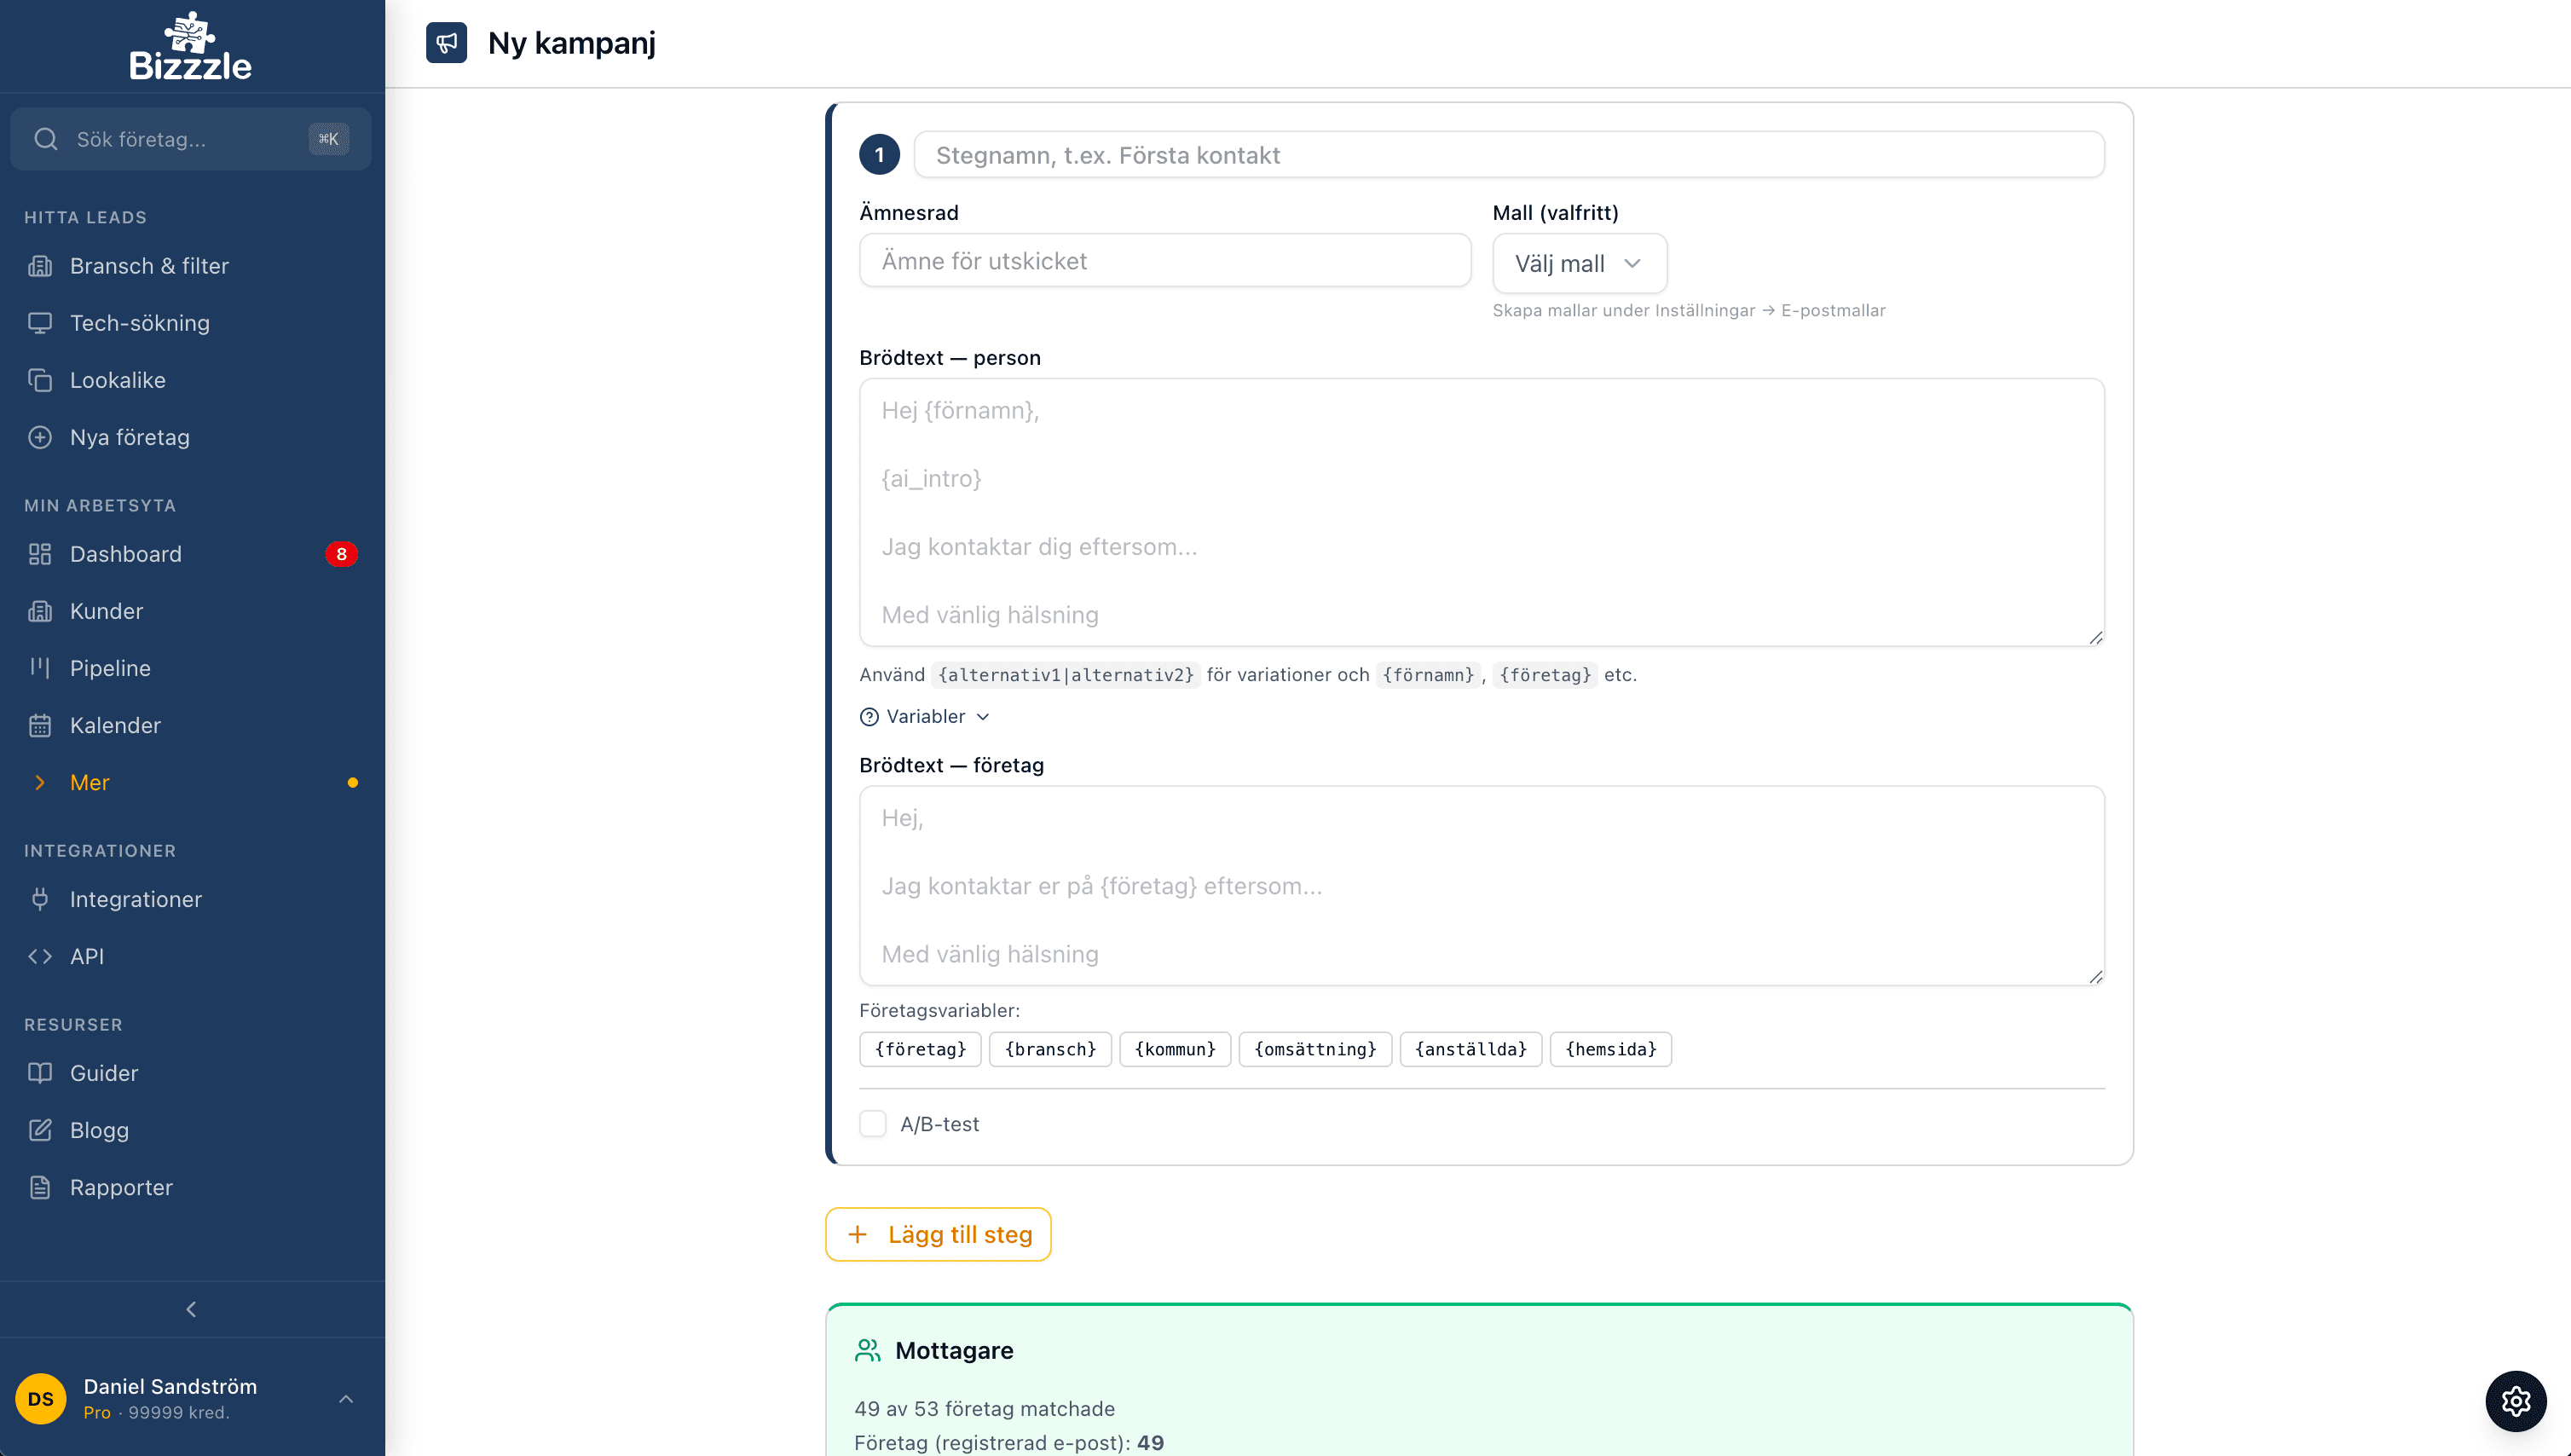Open Rapporter document icon
2571x1456 pixels.
[40, 1187]
